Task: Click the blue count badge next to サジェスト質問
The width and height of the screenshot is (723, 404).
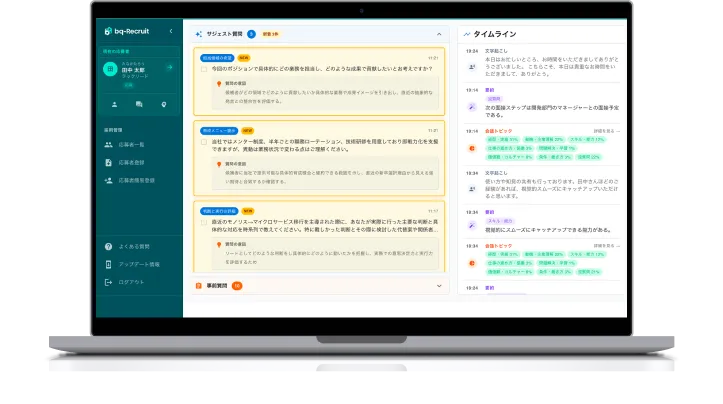Action: click(251, 34)
